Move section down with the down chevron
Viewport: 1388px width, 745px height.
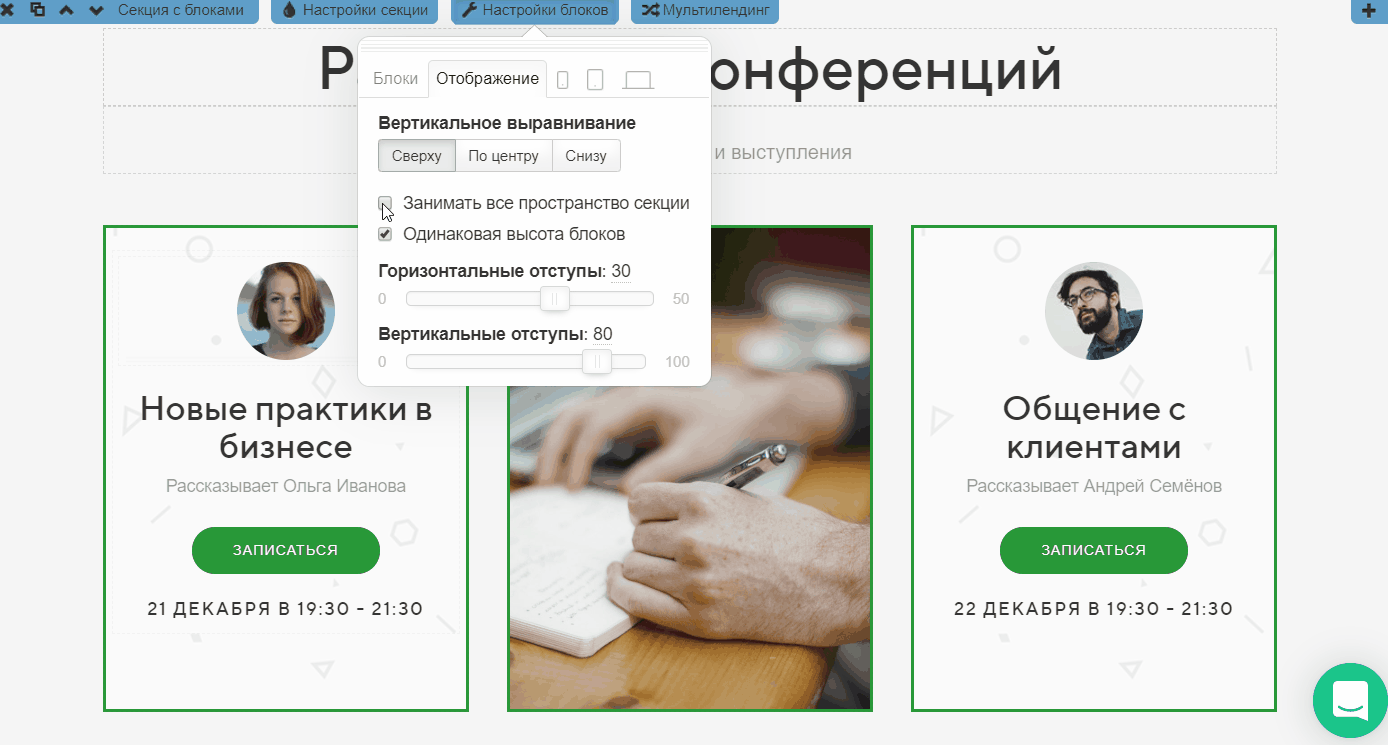tap(96, 10)
